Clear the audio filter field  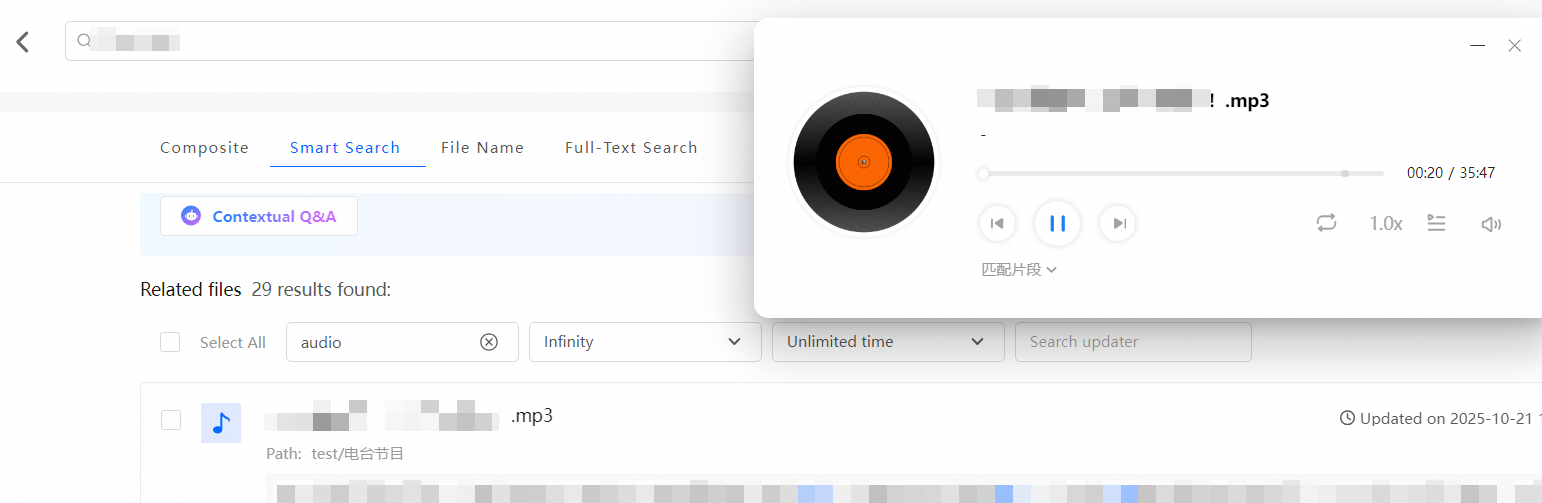489,342
